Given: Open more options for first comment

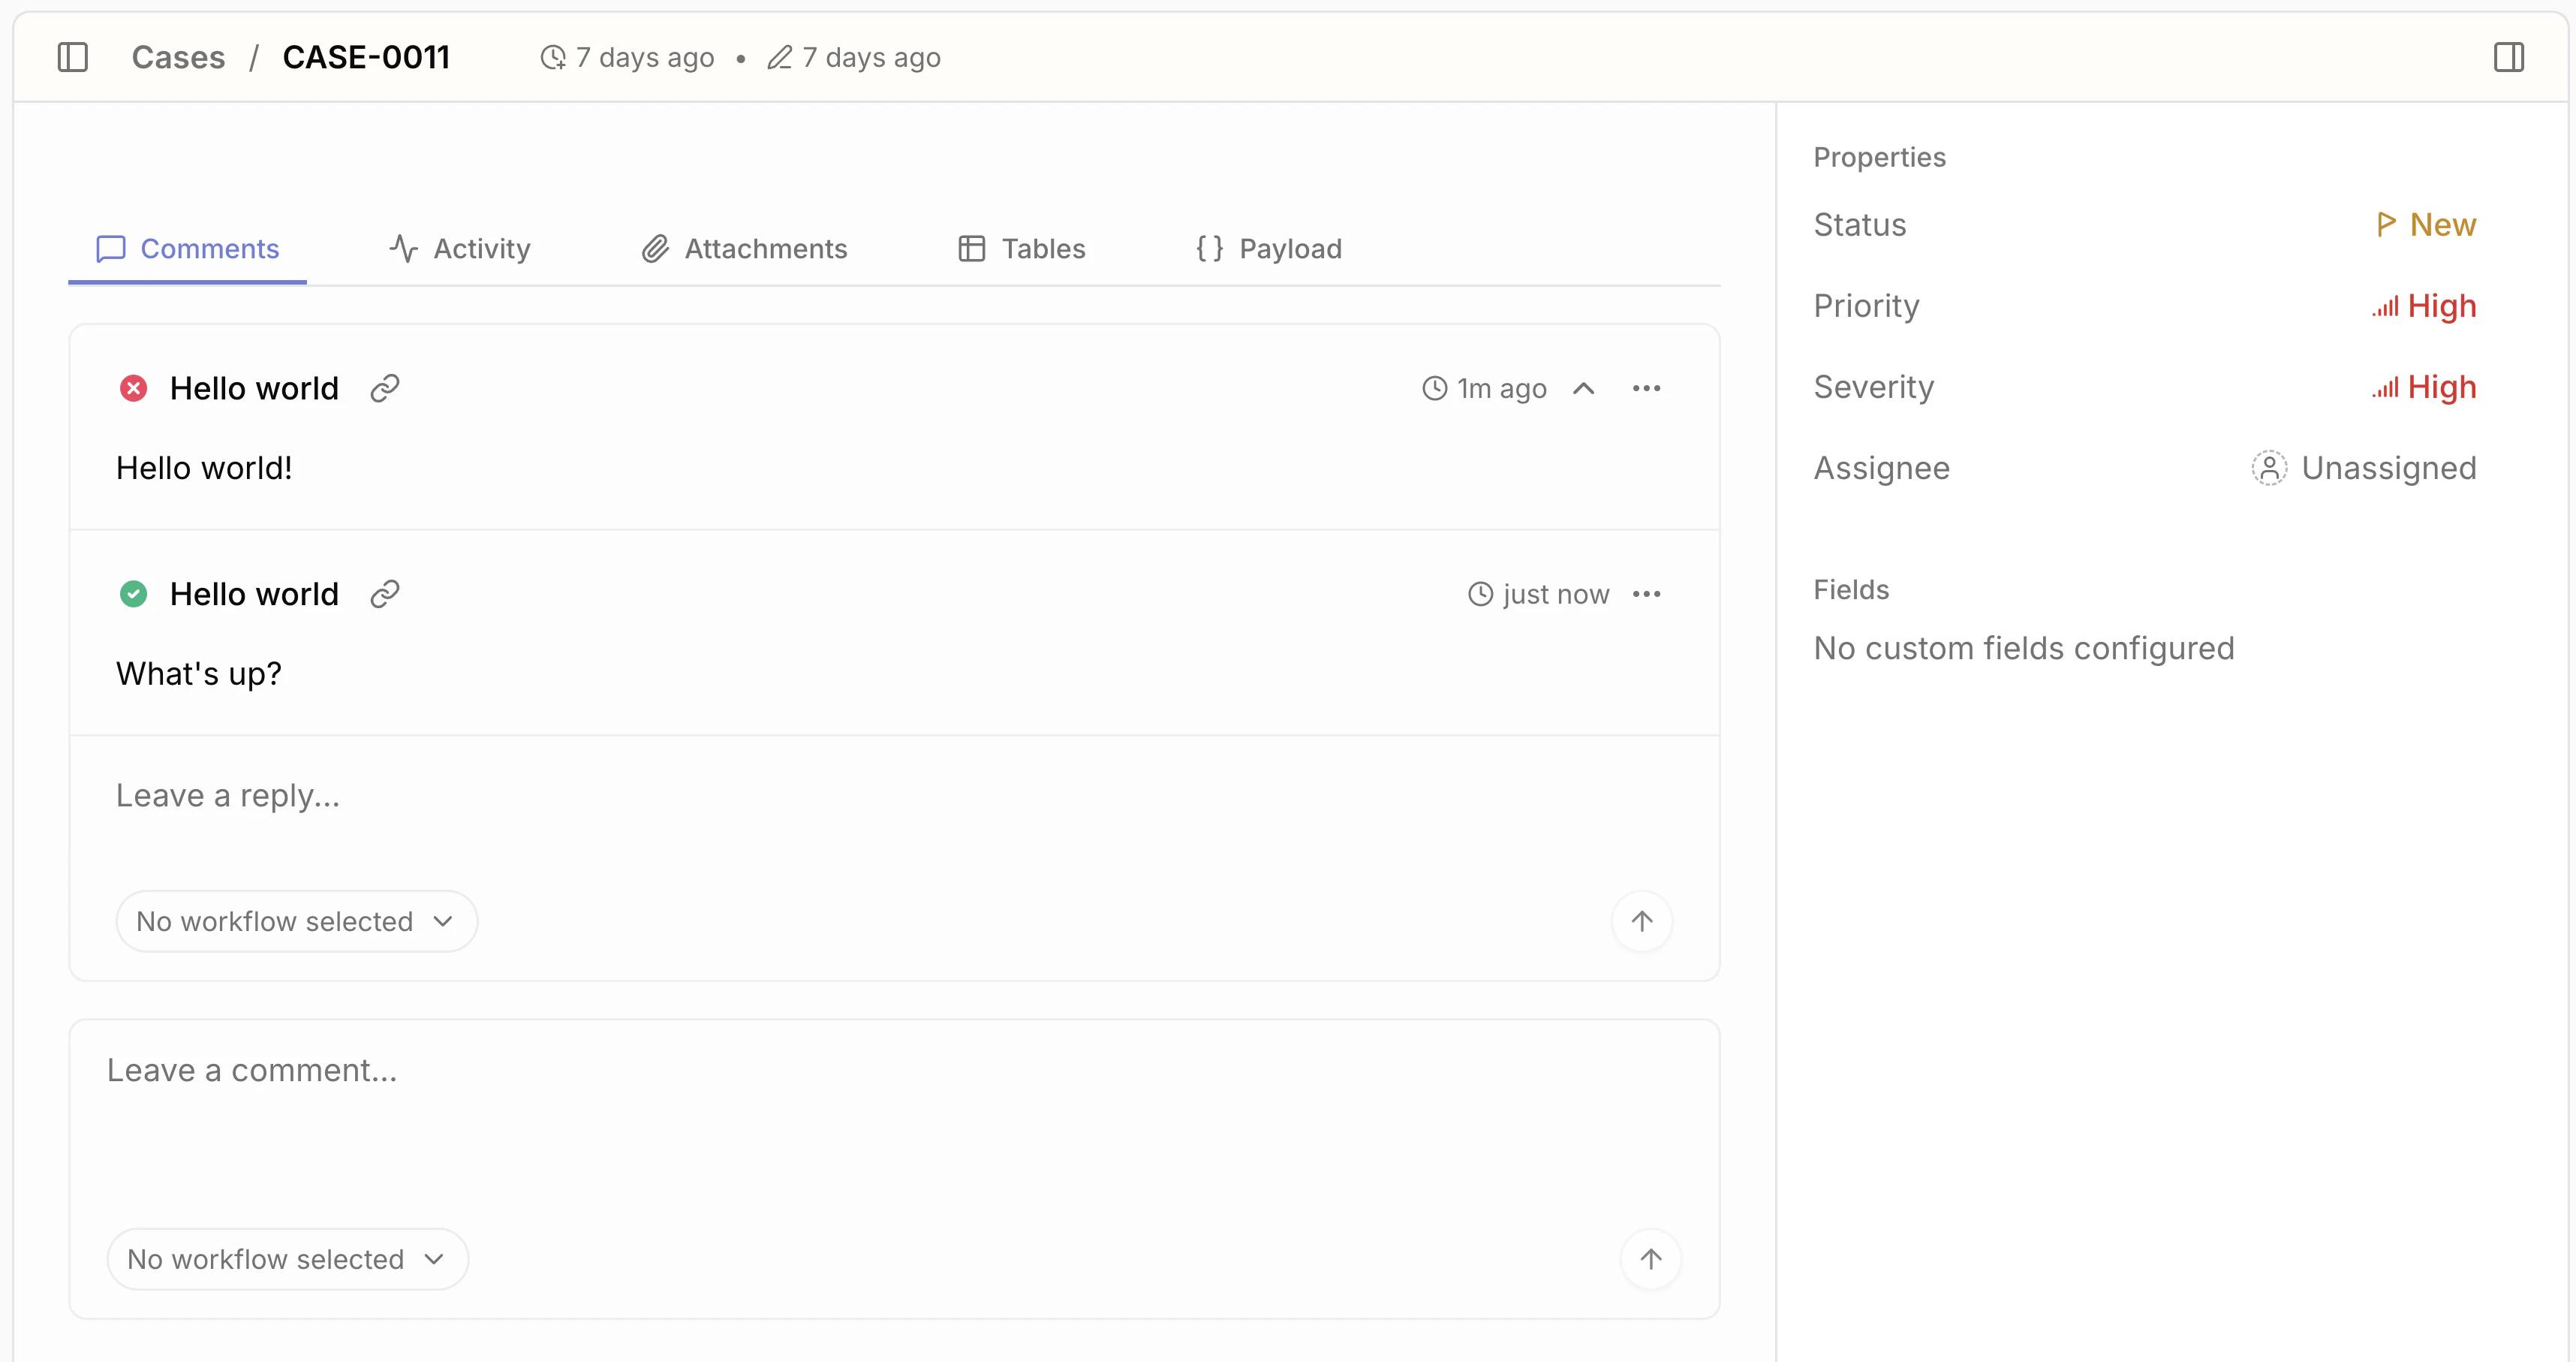Looking at the screenshot, I should tap(1646, 388).
